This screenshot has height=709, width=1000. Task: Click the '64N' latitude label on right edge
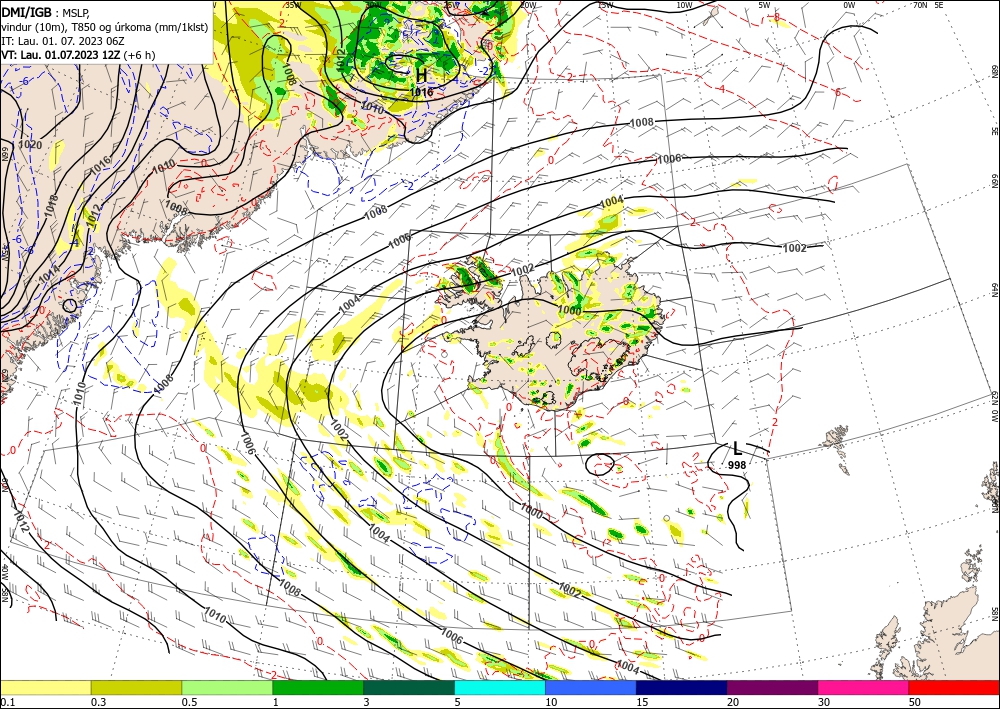tap(994, 289)
